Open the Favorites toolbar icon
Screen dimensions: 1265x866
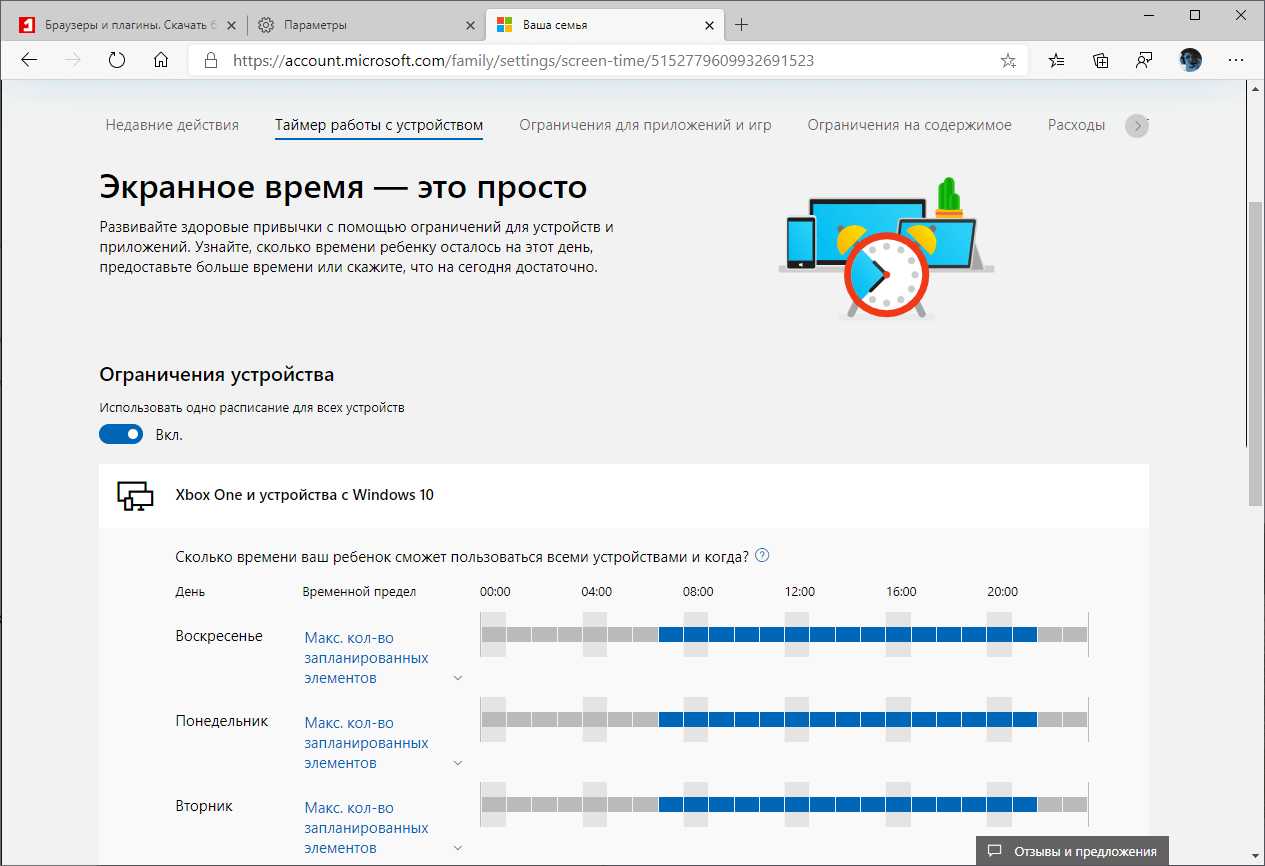click(1056, 60)
